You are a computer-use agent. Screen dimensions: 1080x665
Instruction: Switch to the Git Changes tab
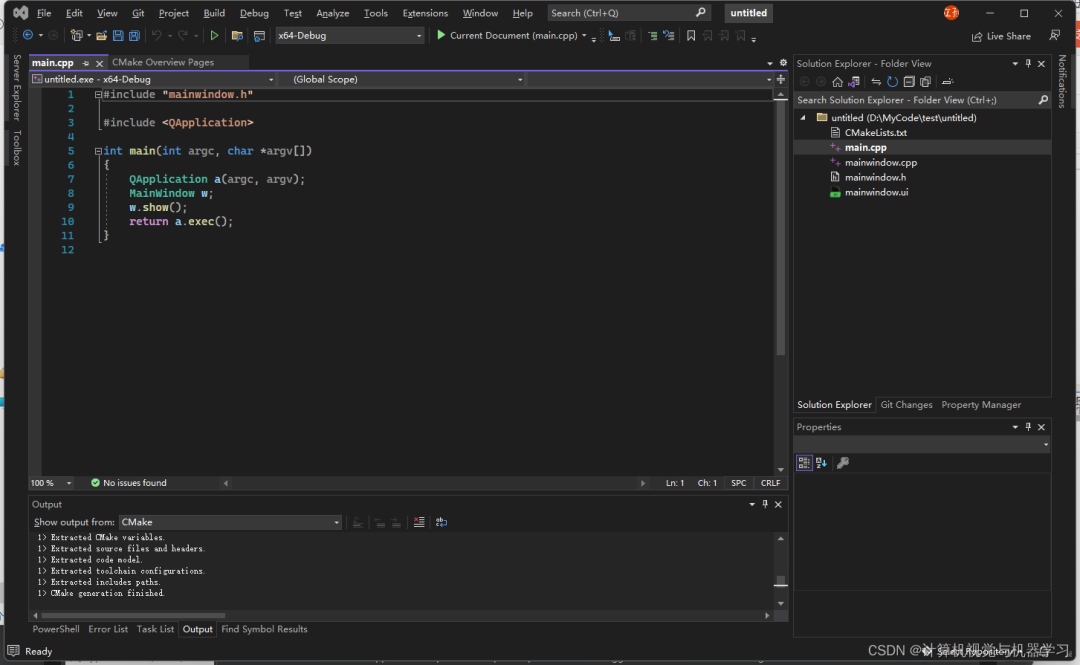point(906,405)
